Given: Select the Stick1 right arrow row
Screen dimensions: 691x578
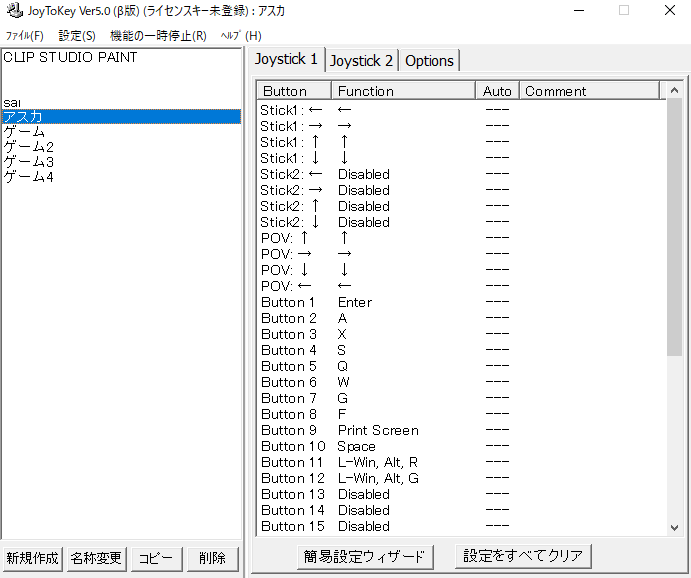Looking at the screenshot, I should [x=461, y=126].
